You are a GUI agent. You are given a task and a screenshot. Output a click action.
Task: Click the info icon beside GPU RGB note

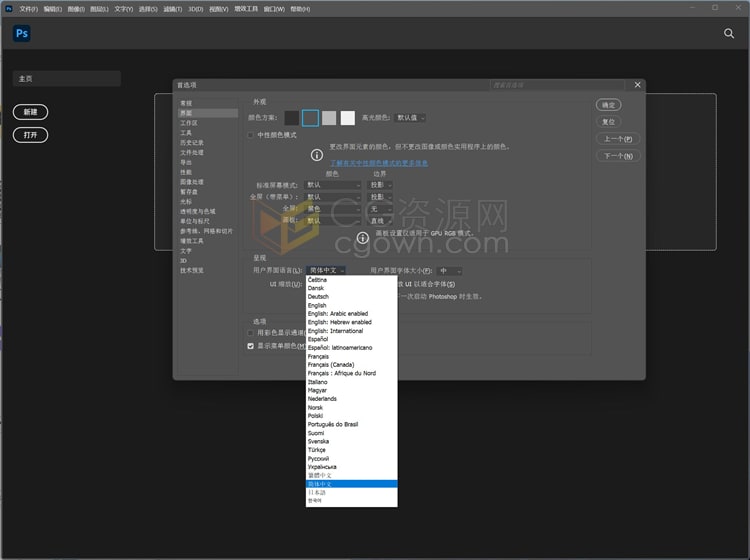[363, 238]
